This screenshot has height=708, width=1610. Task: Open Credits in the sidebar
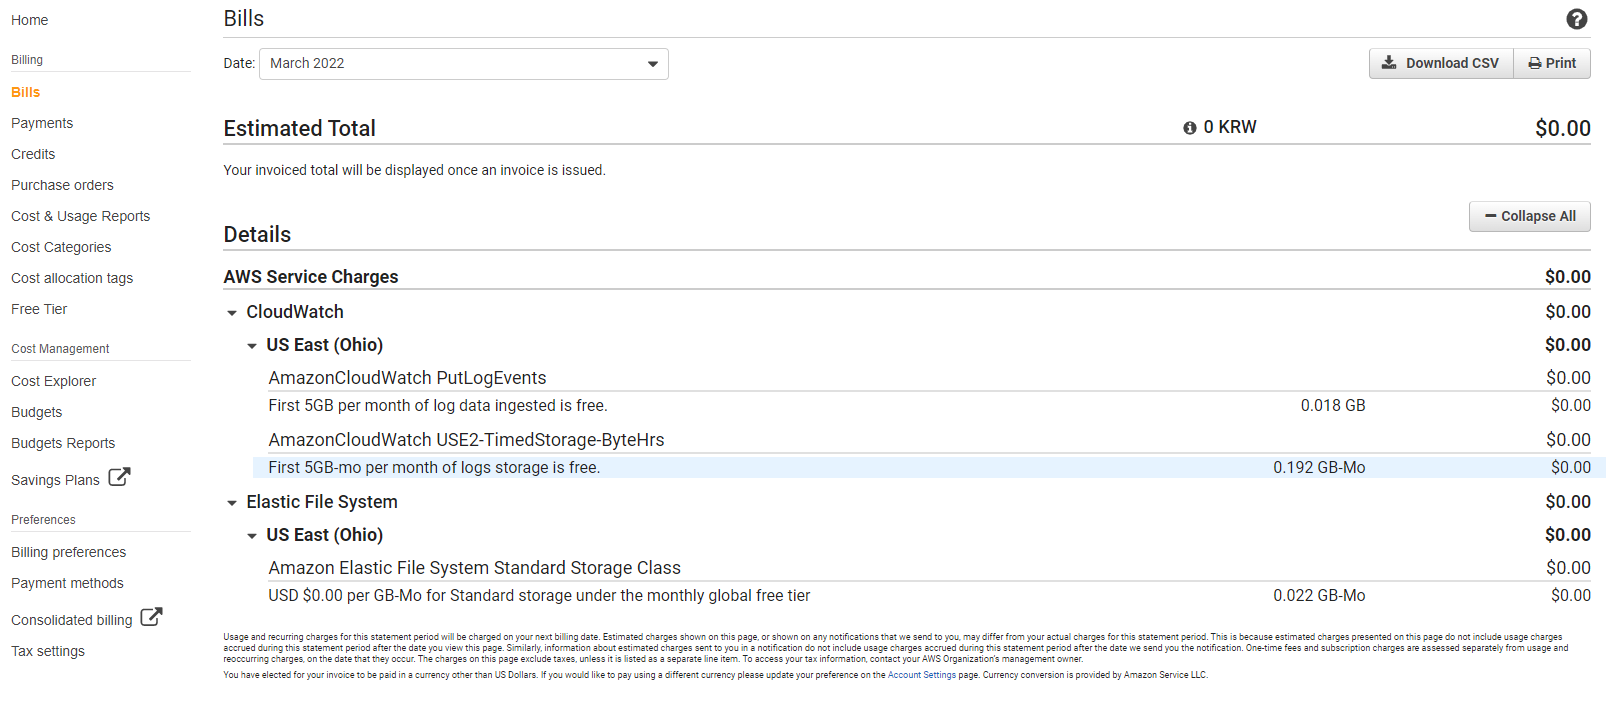pyautogui.click(x=33, y=154)
